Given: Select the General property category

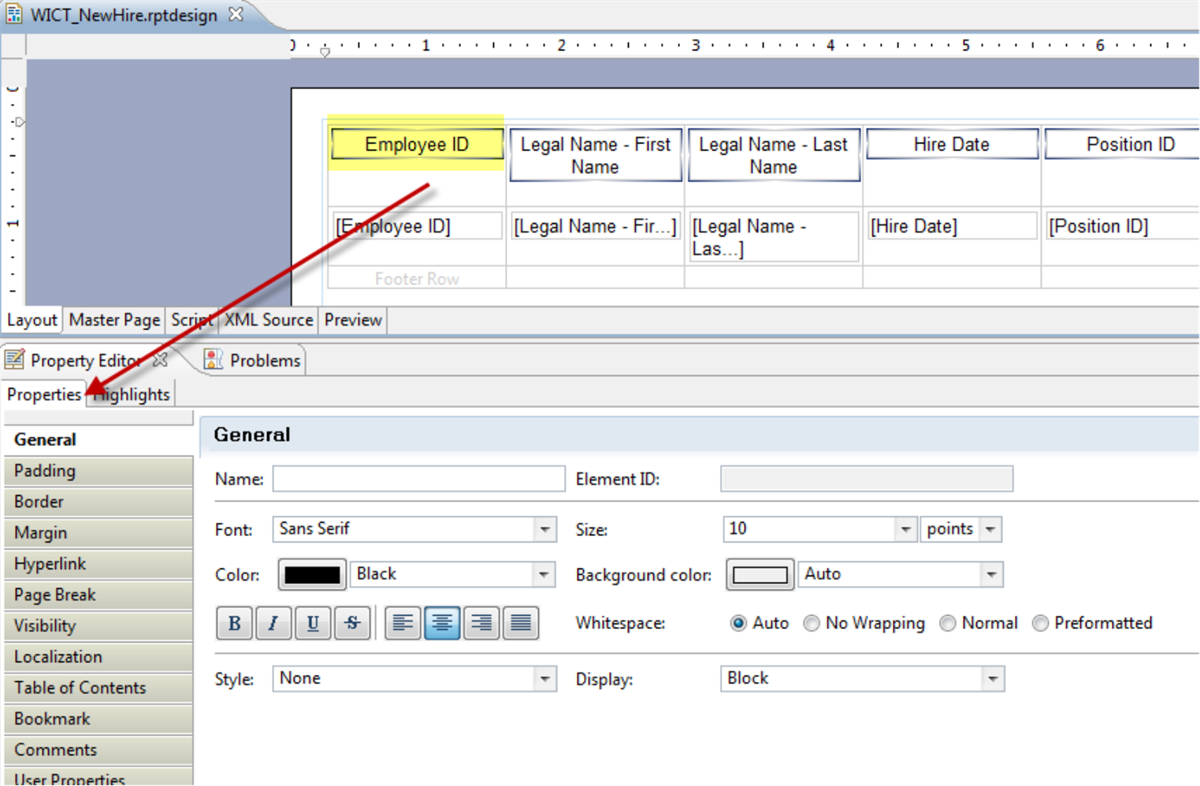Looking at the screenshot, I should 97,440.
